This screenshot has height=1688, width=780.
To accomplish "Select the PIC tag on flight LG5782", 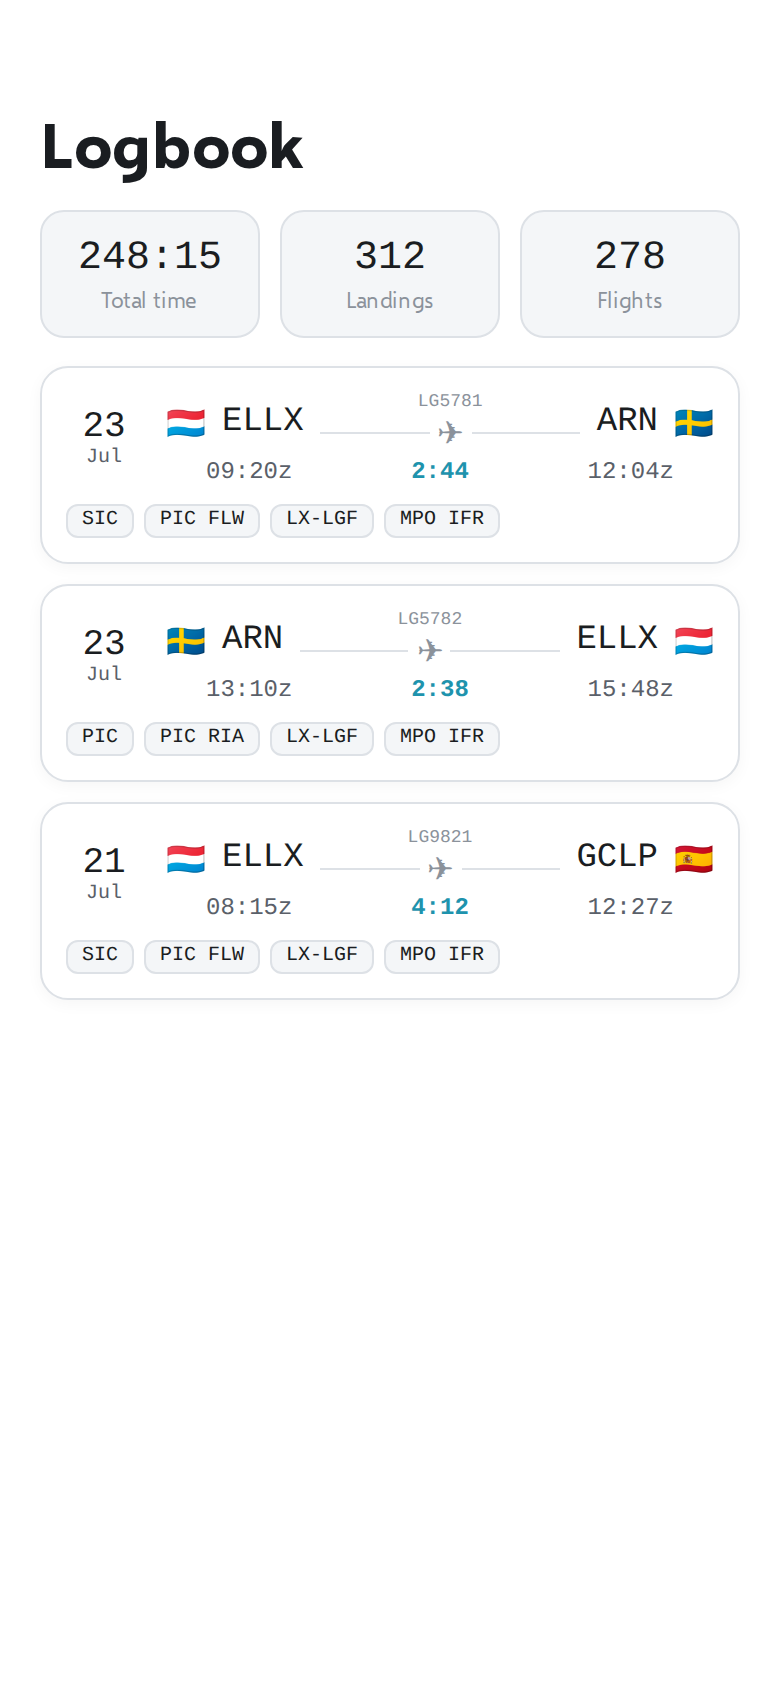I will pyautogui.click(x=100, y=738).
